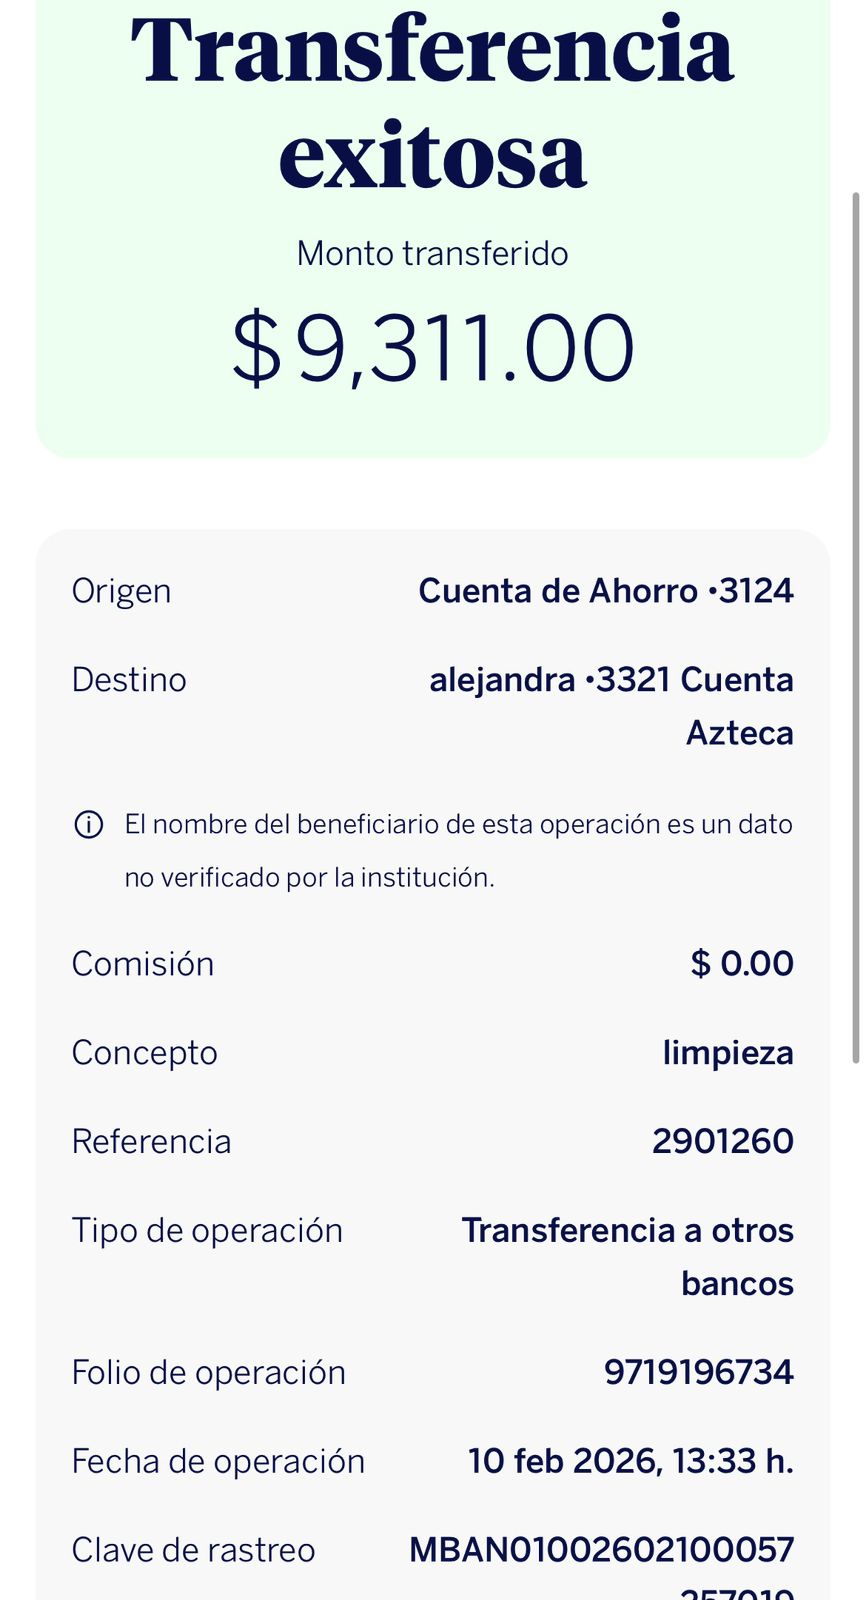Click the reference number 2901260
This screenshot has width=866, height=1600.
tap(722, 1141)
